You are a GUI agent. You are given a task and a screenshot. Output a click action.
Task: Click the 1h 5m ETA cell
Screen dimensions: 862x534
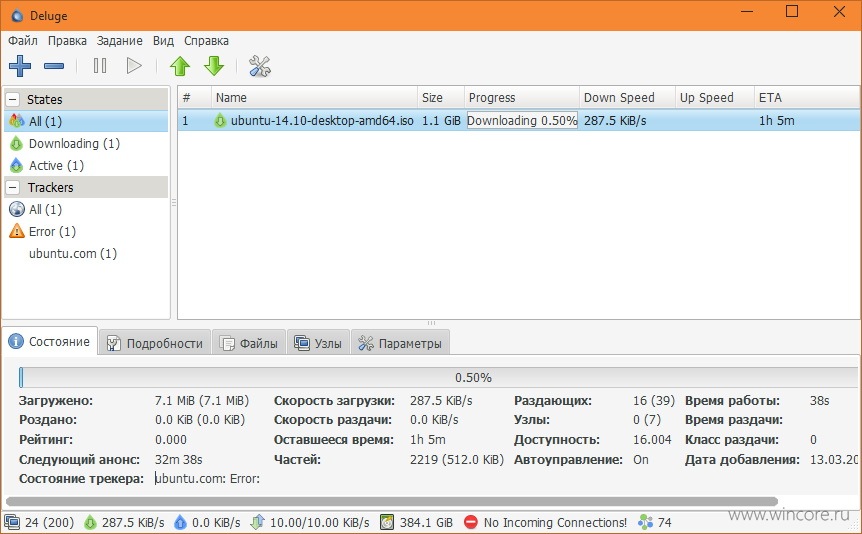(x=776, y=121)
